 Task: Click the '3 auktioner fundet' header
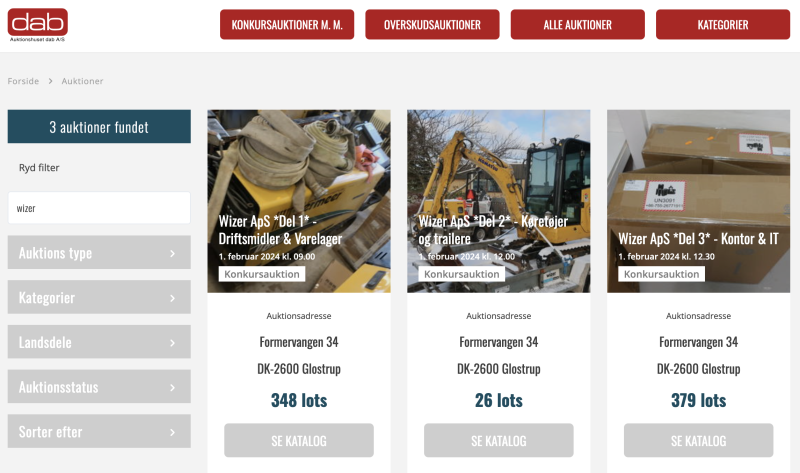click(99, 127)
